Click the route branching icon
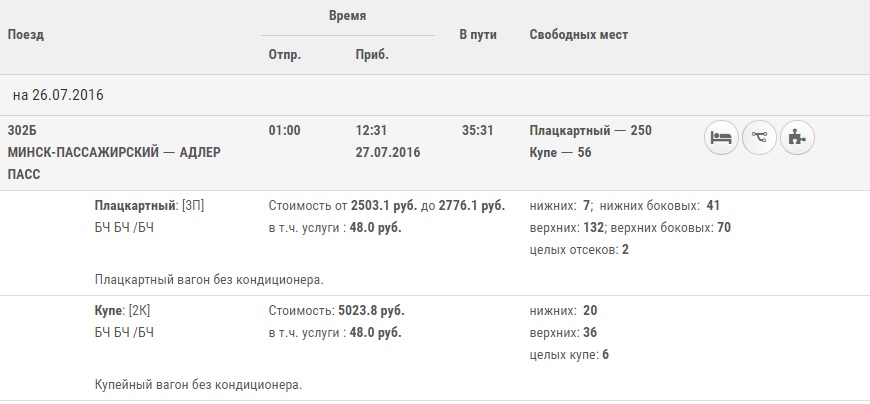This screenshot has height=404, width=870. pyautogui.click(x=760, y=139)
